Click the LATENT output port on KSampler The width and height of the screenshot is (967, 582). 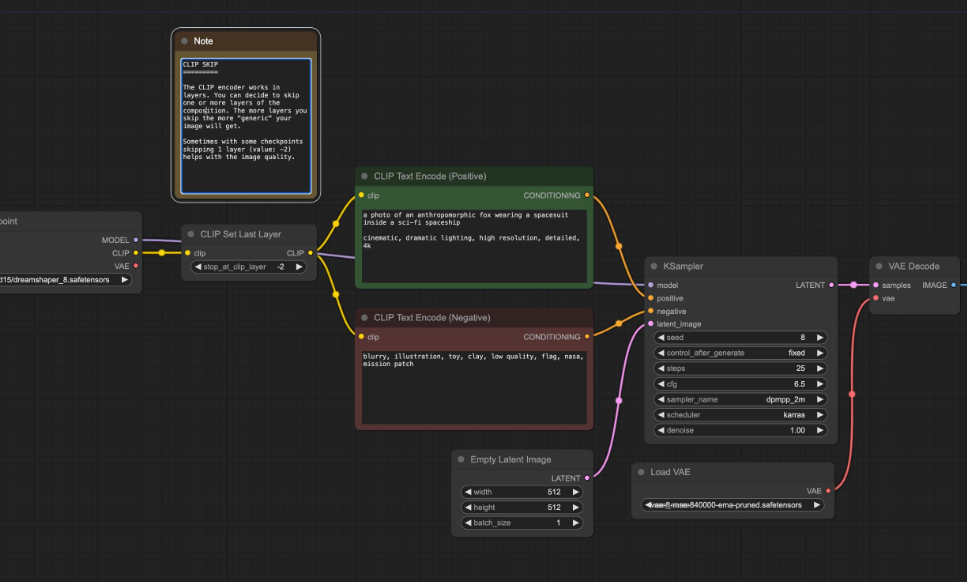point(831,285)
